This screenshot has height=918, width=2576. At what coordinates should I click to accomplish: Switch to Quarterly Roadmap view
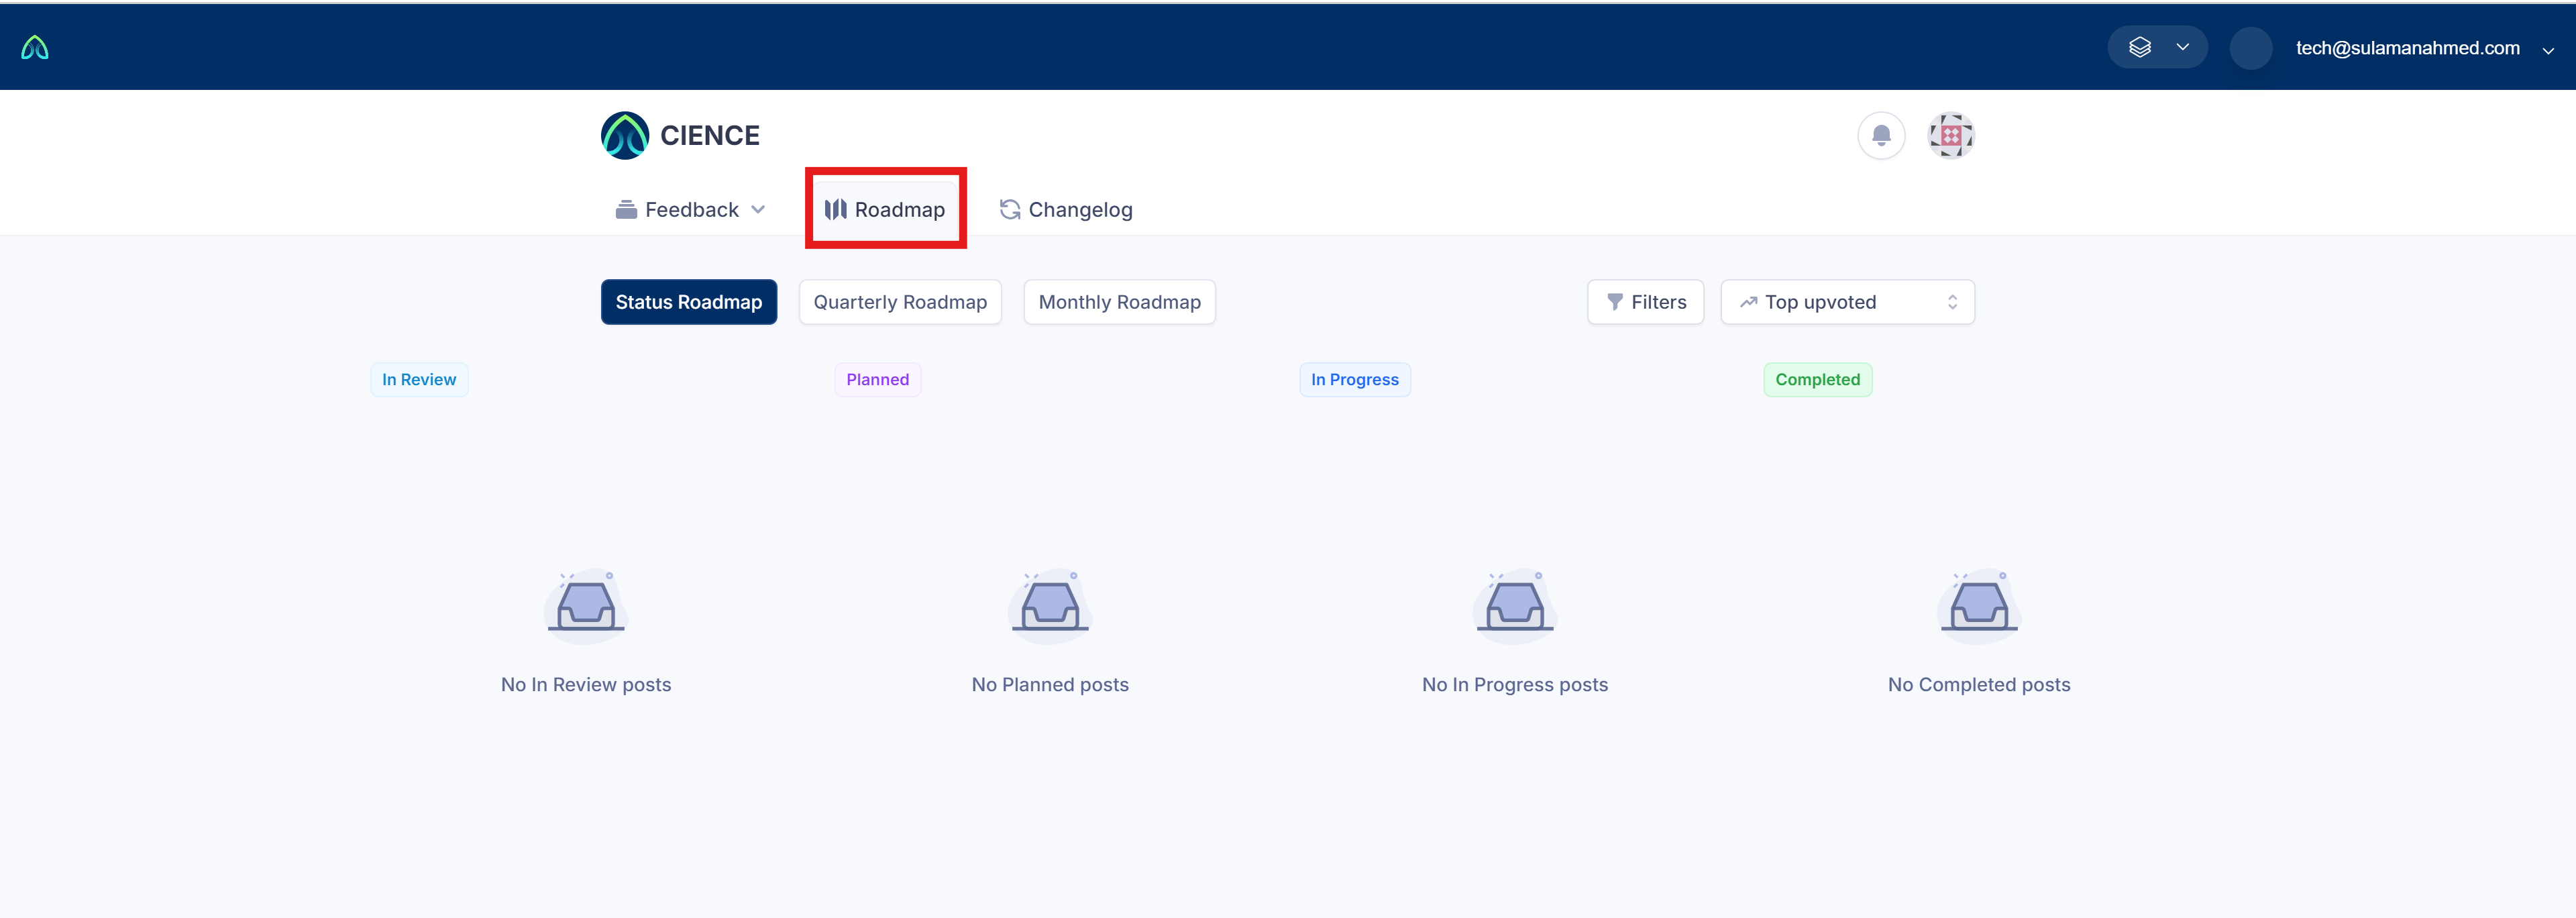[x=899, y=302]
